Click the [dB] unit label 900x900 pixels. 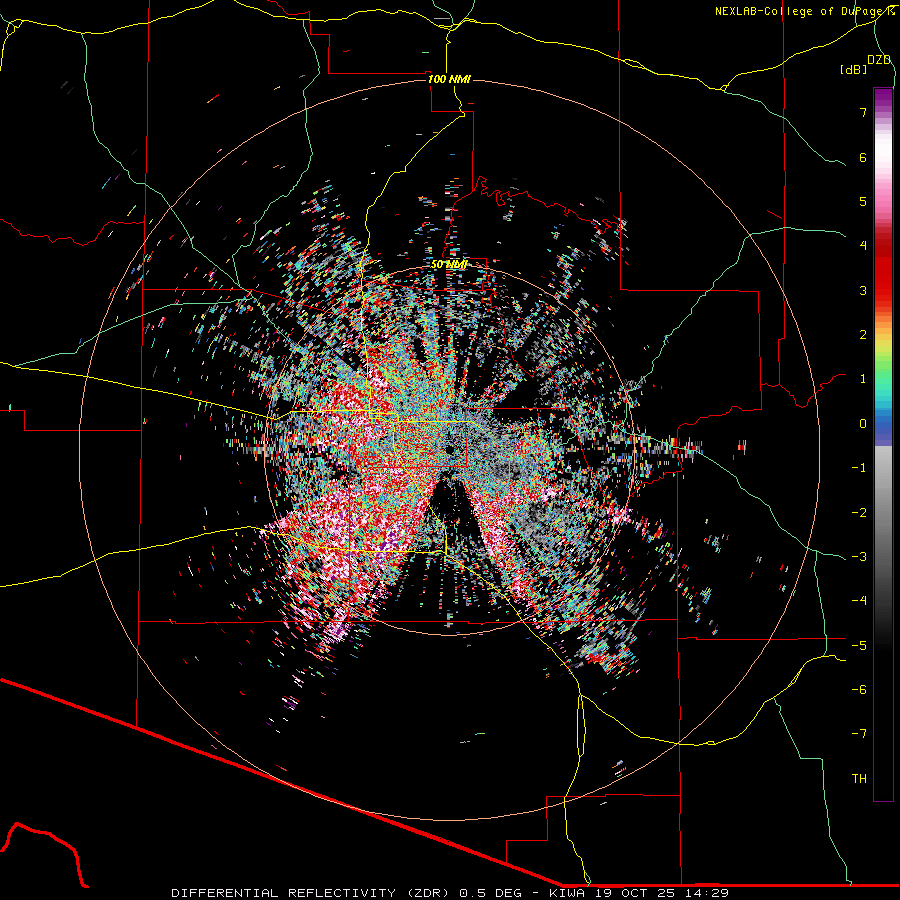pyautogui.click(x=853, y=69)
